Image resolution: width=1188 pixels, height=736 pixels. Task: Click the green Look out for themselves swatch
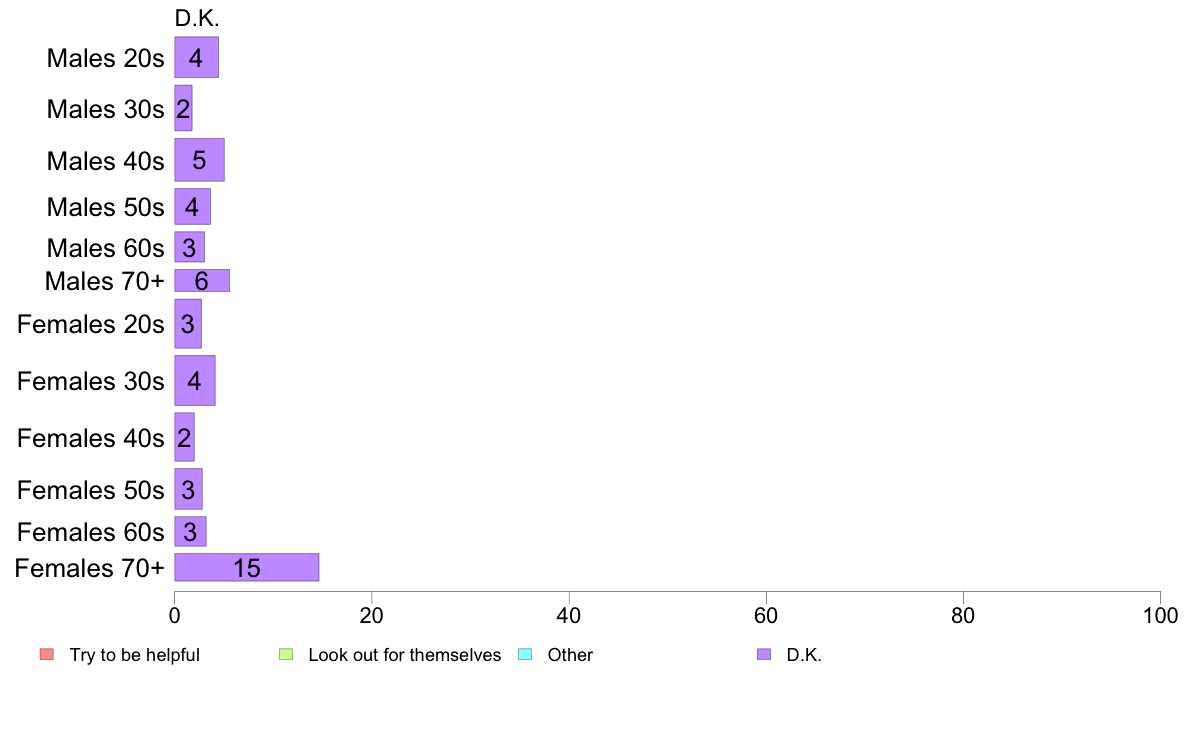pyautogui.click(x=286, y=654)
